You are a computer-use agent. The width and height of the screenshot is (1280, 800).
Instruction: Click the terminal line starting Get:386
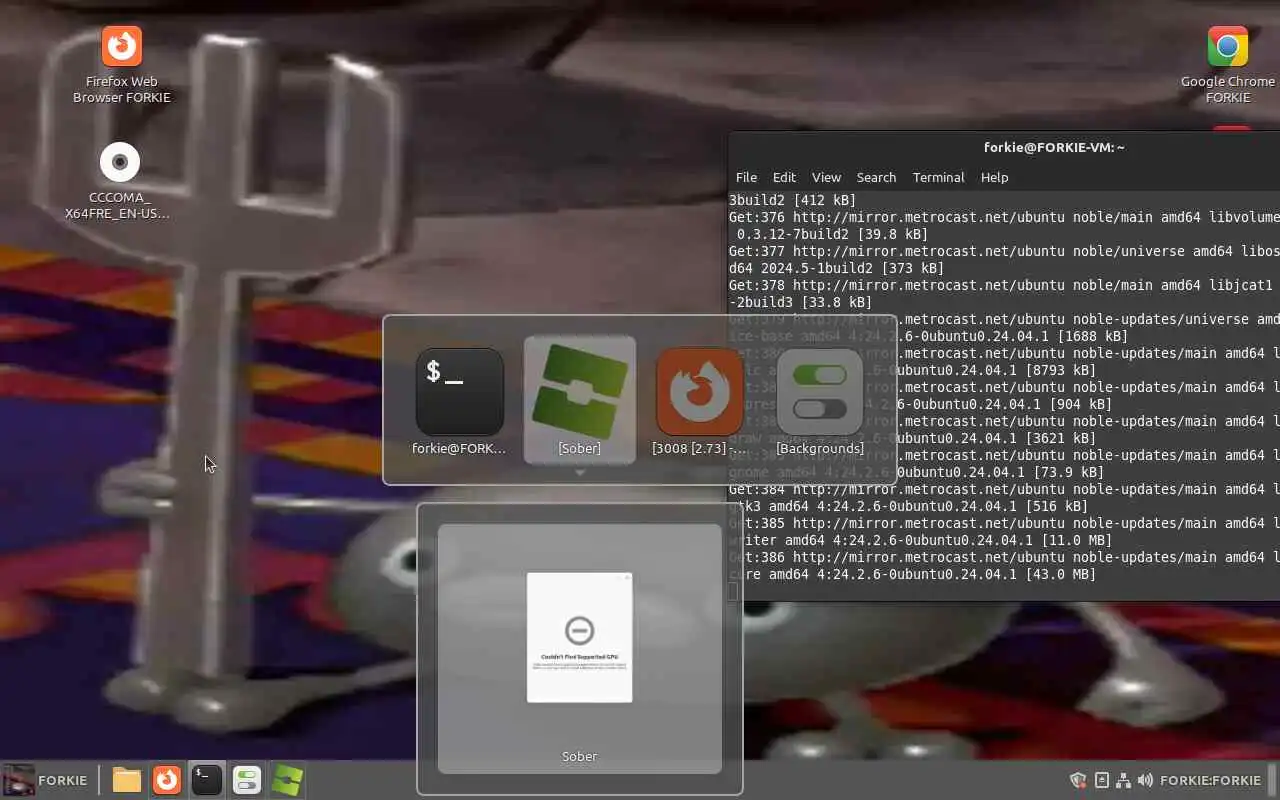coord(1004,557)
